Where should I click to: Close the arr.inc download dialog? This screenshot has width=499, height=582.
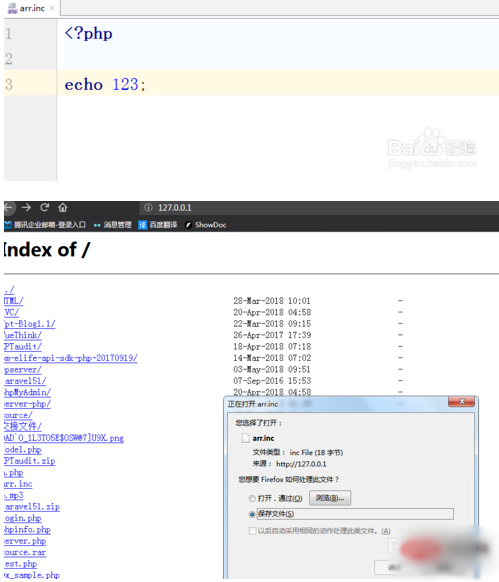coord(462,402)
